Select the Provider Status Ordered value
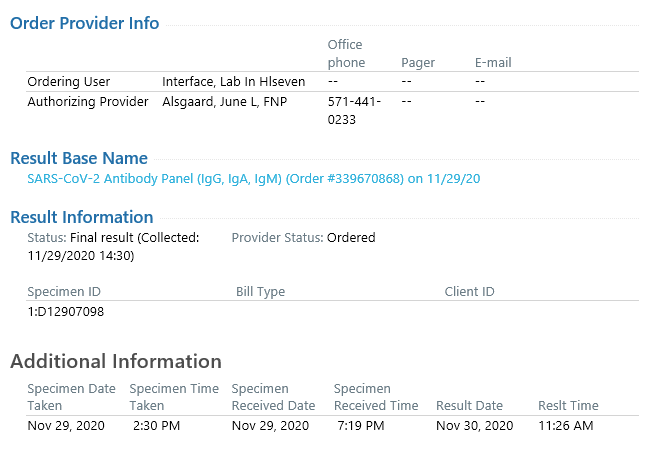Viewport: 657px width, 449px height. click(x=351, y=237)
